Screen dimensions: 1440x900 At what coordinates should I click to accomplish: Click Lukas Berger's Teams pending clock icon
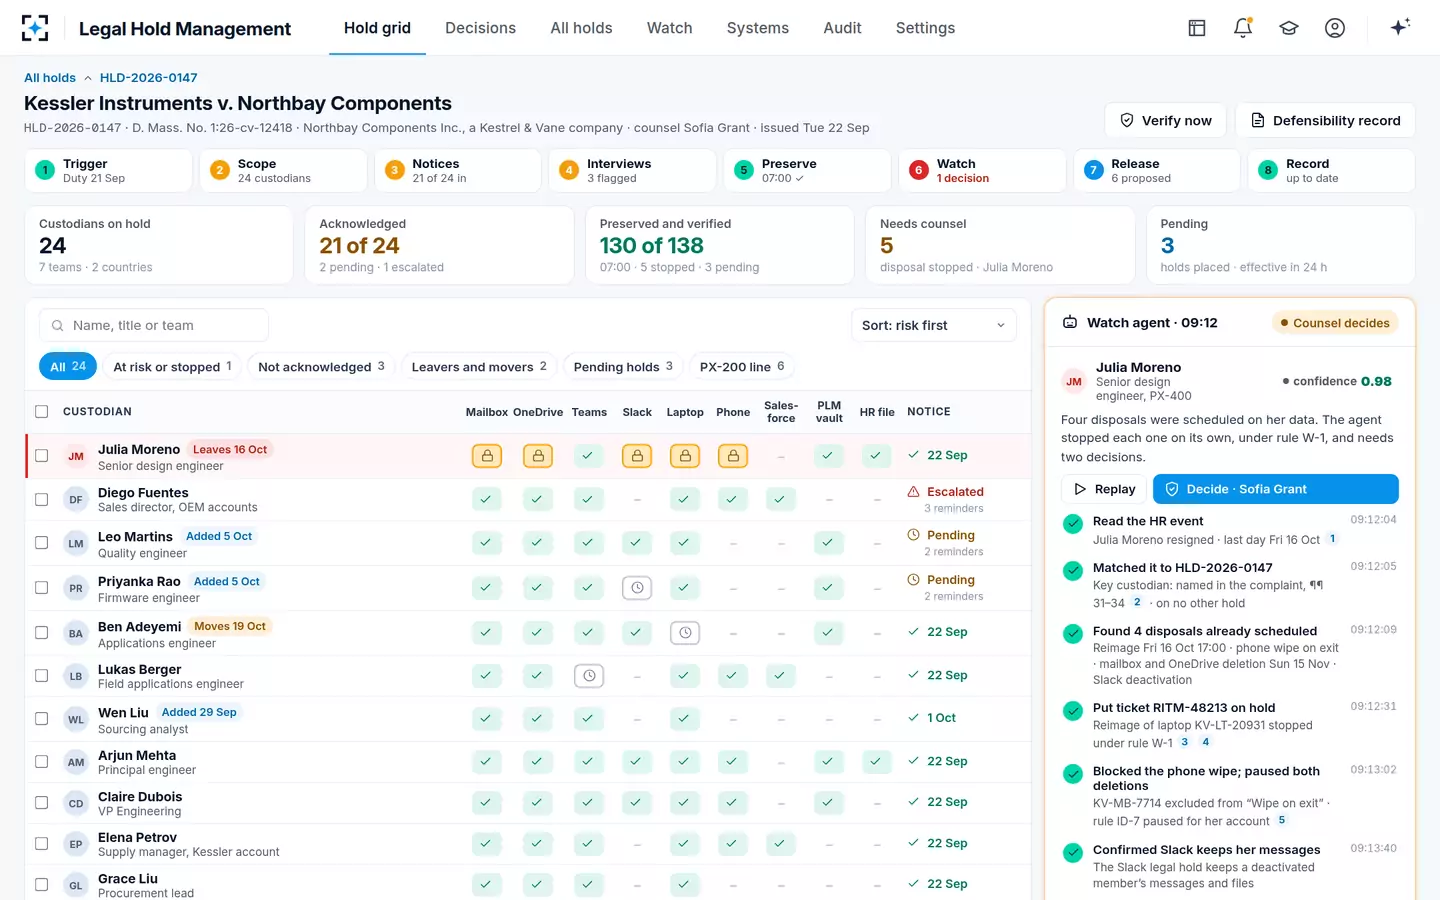589,676
